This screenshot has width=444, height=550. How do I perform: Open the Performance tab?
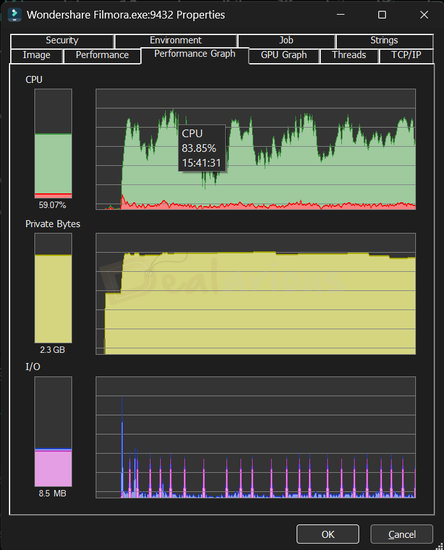102,55
